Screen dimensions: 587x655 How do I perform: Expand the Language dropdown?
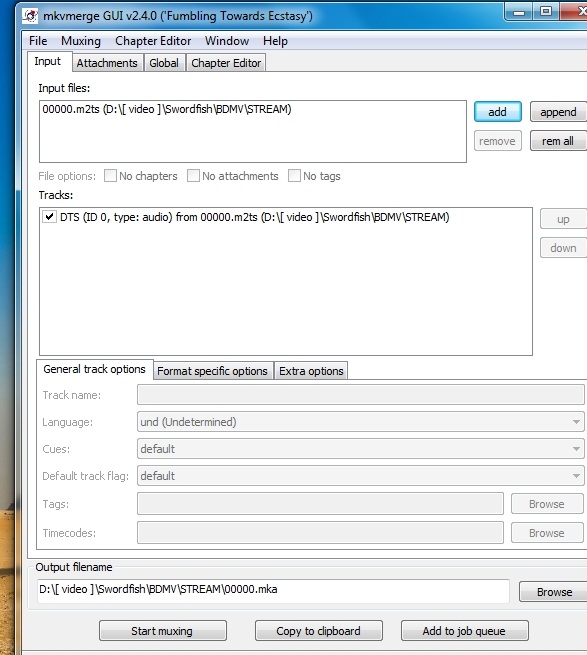(361, 421)
